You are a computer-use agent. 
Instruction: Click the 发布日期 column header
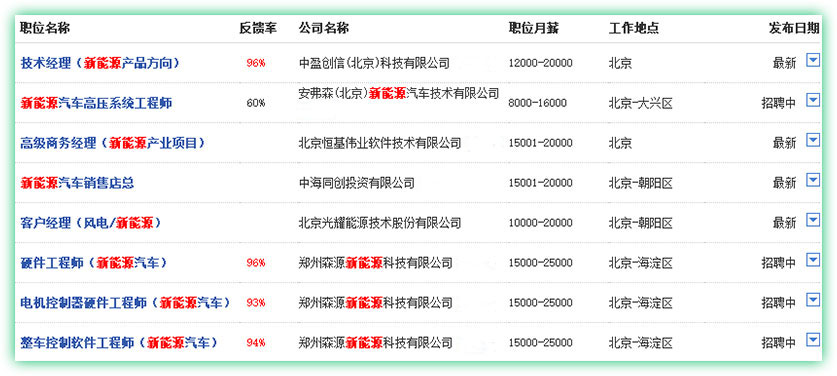point(794,28)
